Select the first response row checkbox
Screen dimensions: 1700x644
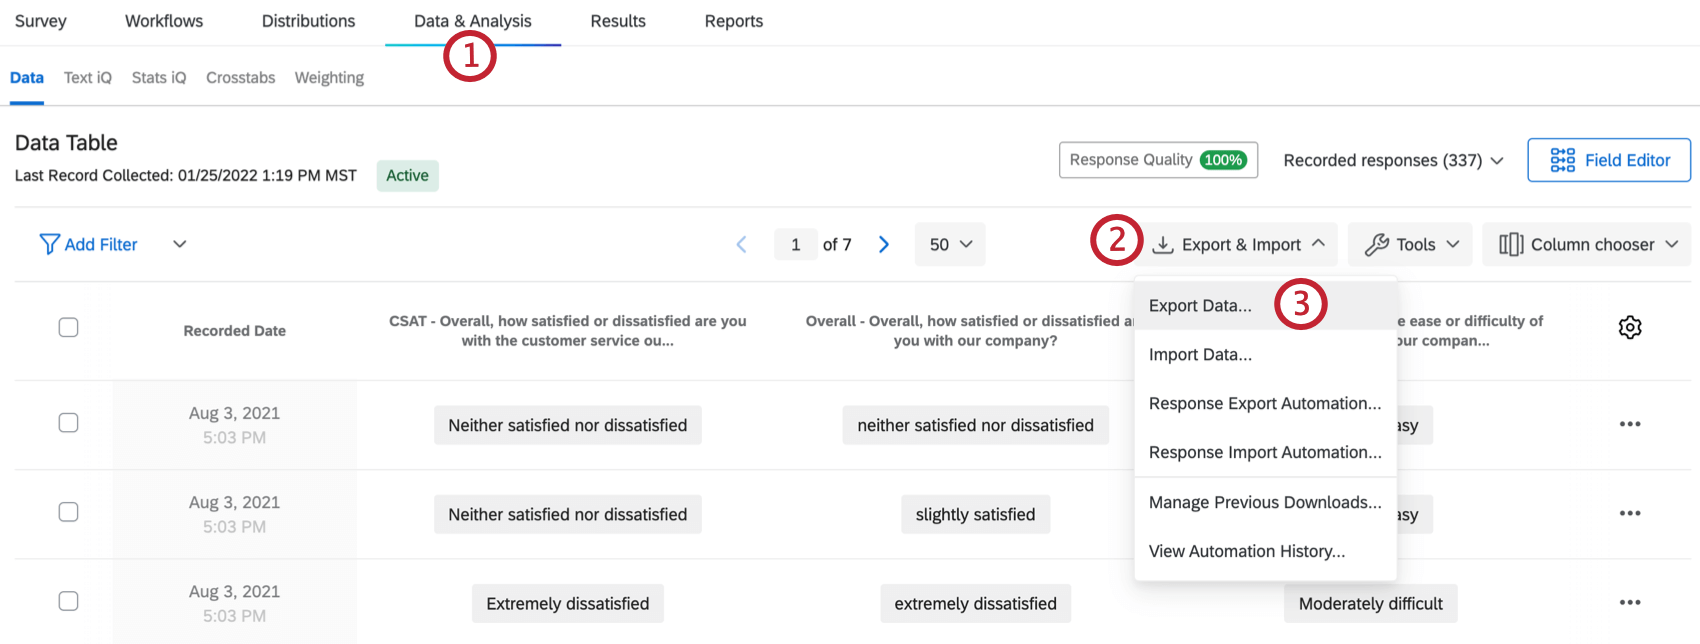tap(68, 423)
